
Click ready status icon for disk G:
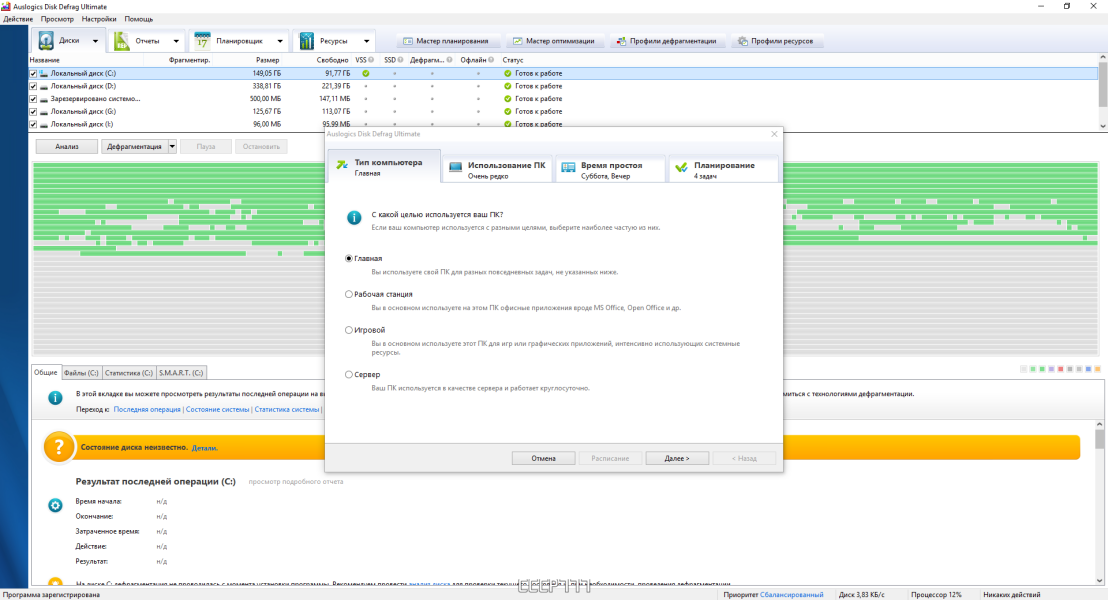pyautogui.click(x=507, y=112)
